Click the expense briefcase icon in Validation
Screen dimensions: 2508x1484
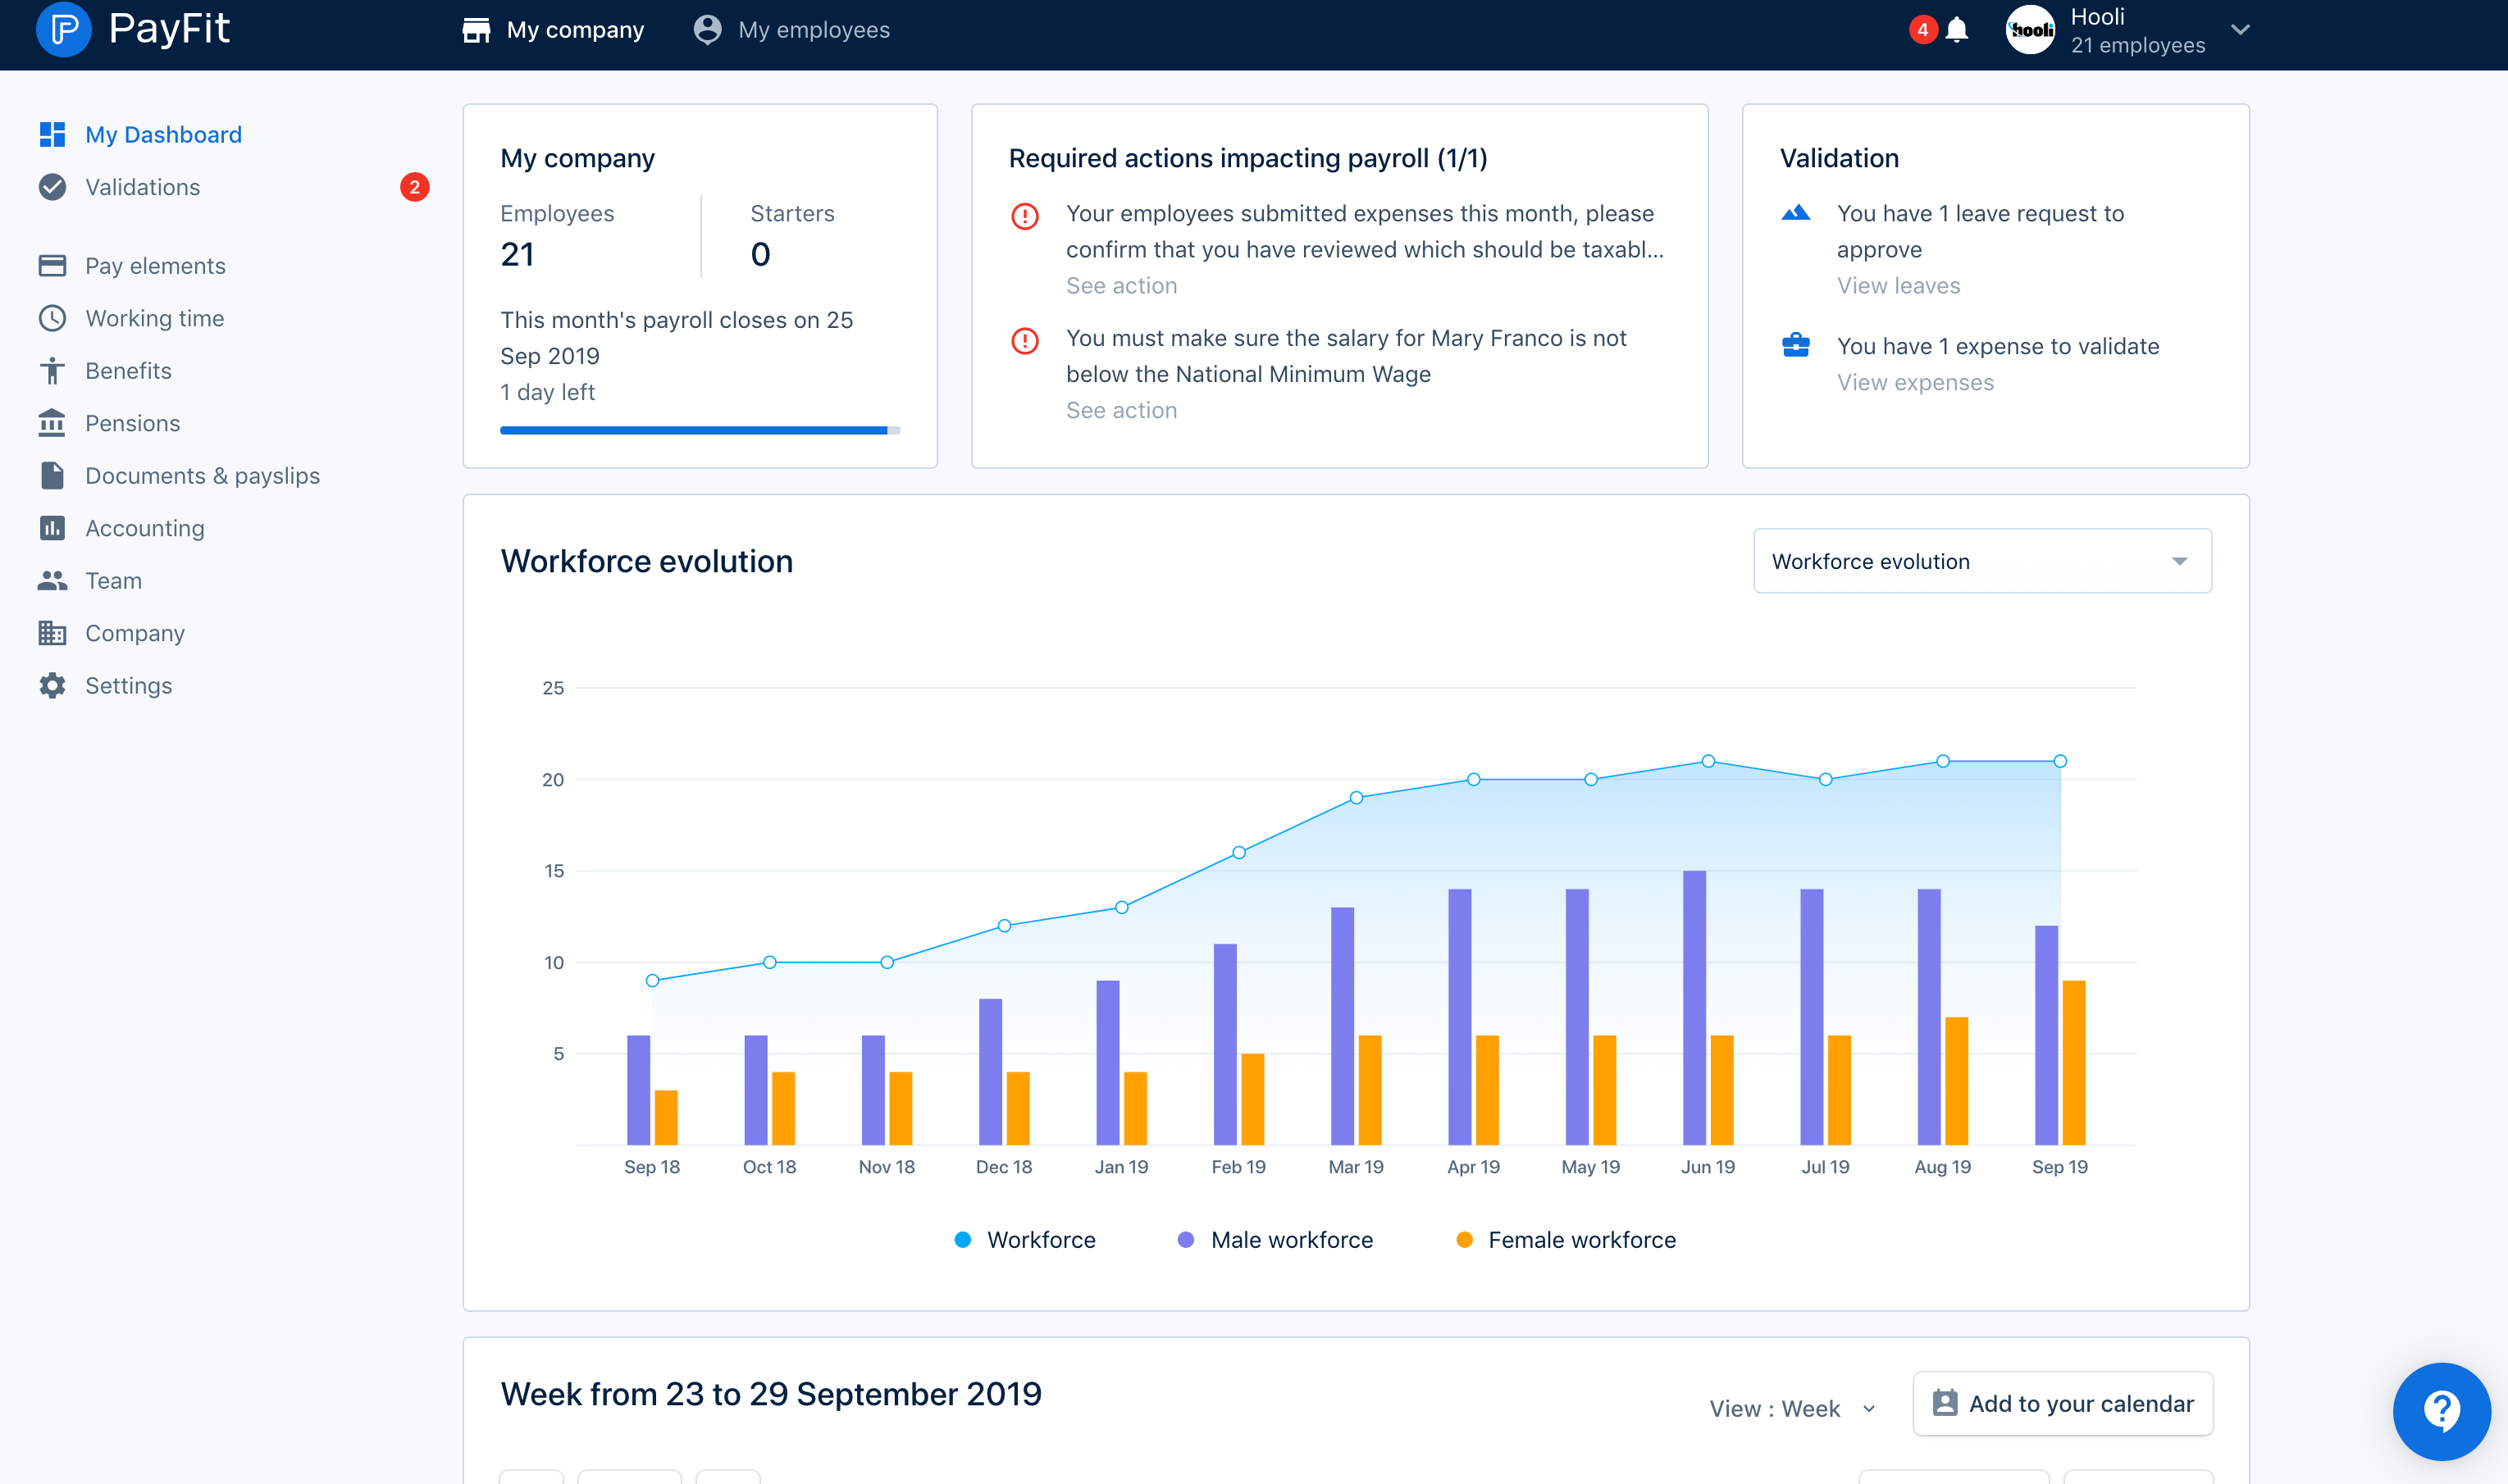1796,346
